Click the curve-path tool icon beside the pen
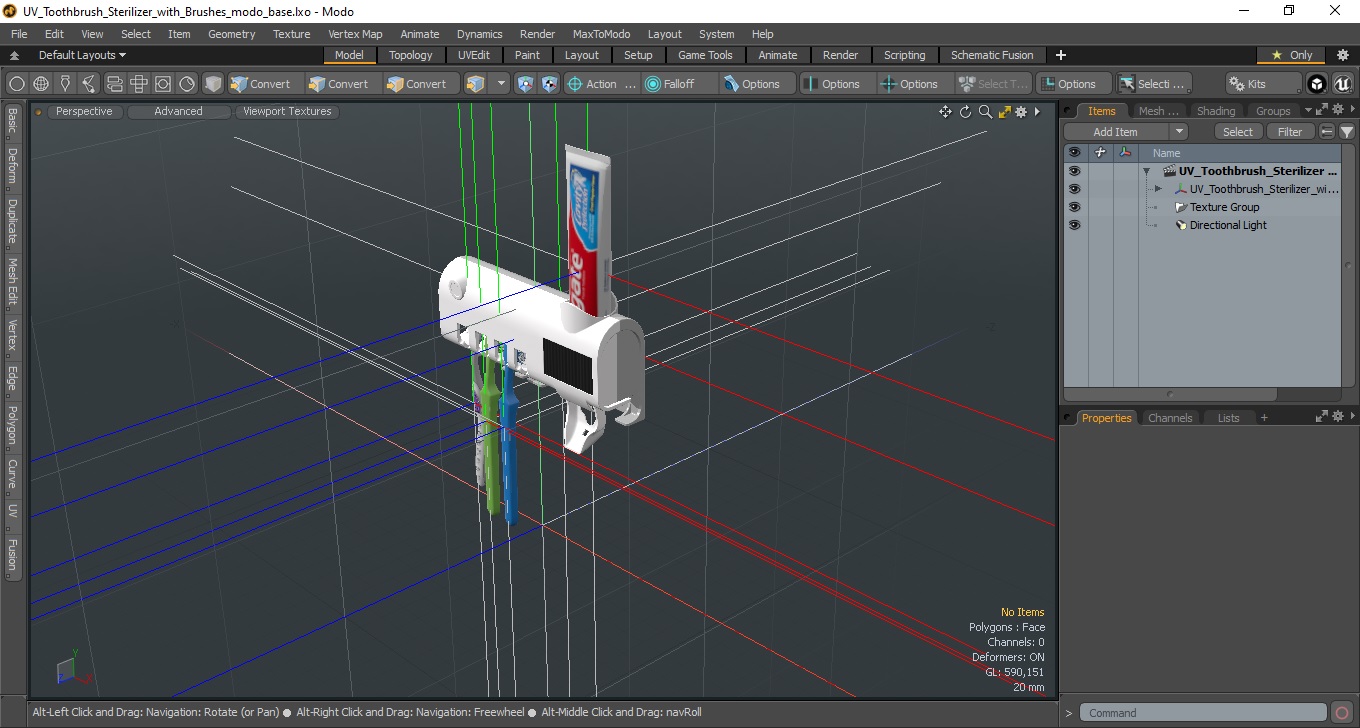Screen dimensions: 1360x728 (x=89, y=84)
